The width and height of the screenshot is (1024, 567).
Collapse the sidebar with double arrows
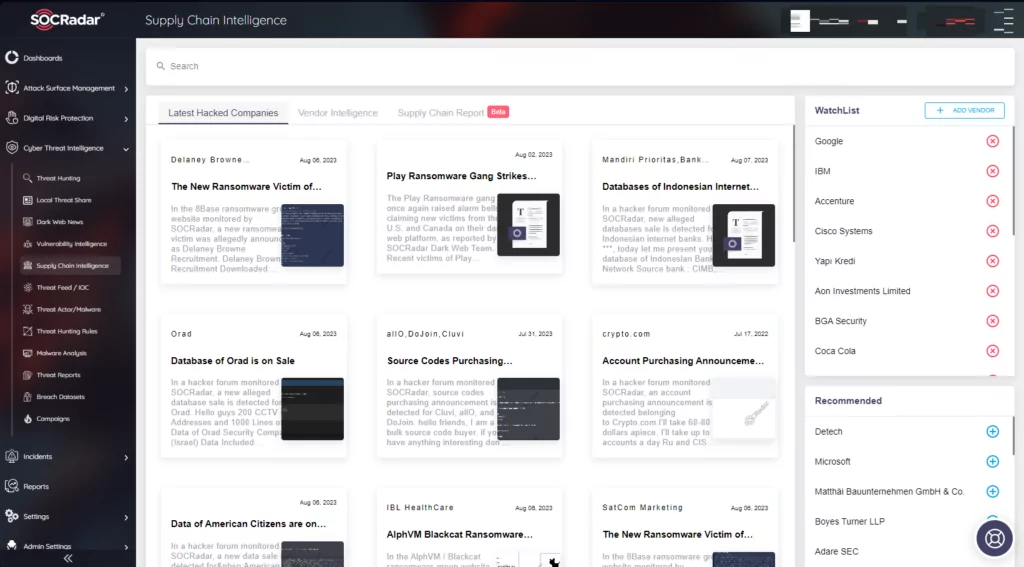[68, 559]
